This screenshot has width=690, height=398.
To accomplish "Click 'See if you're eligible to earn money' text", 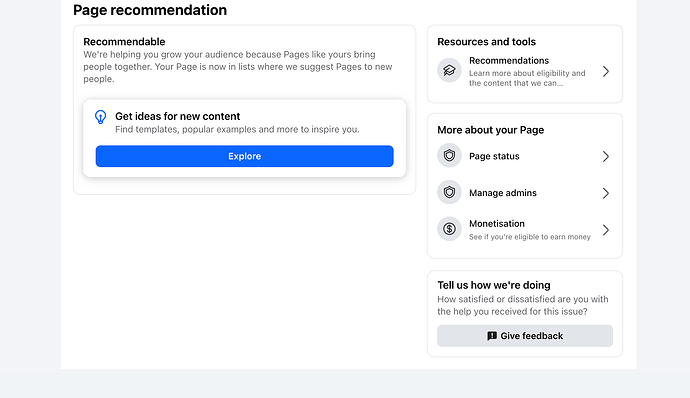I will coord(530,237).
